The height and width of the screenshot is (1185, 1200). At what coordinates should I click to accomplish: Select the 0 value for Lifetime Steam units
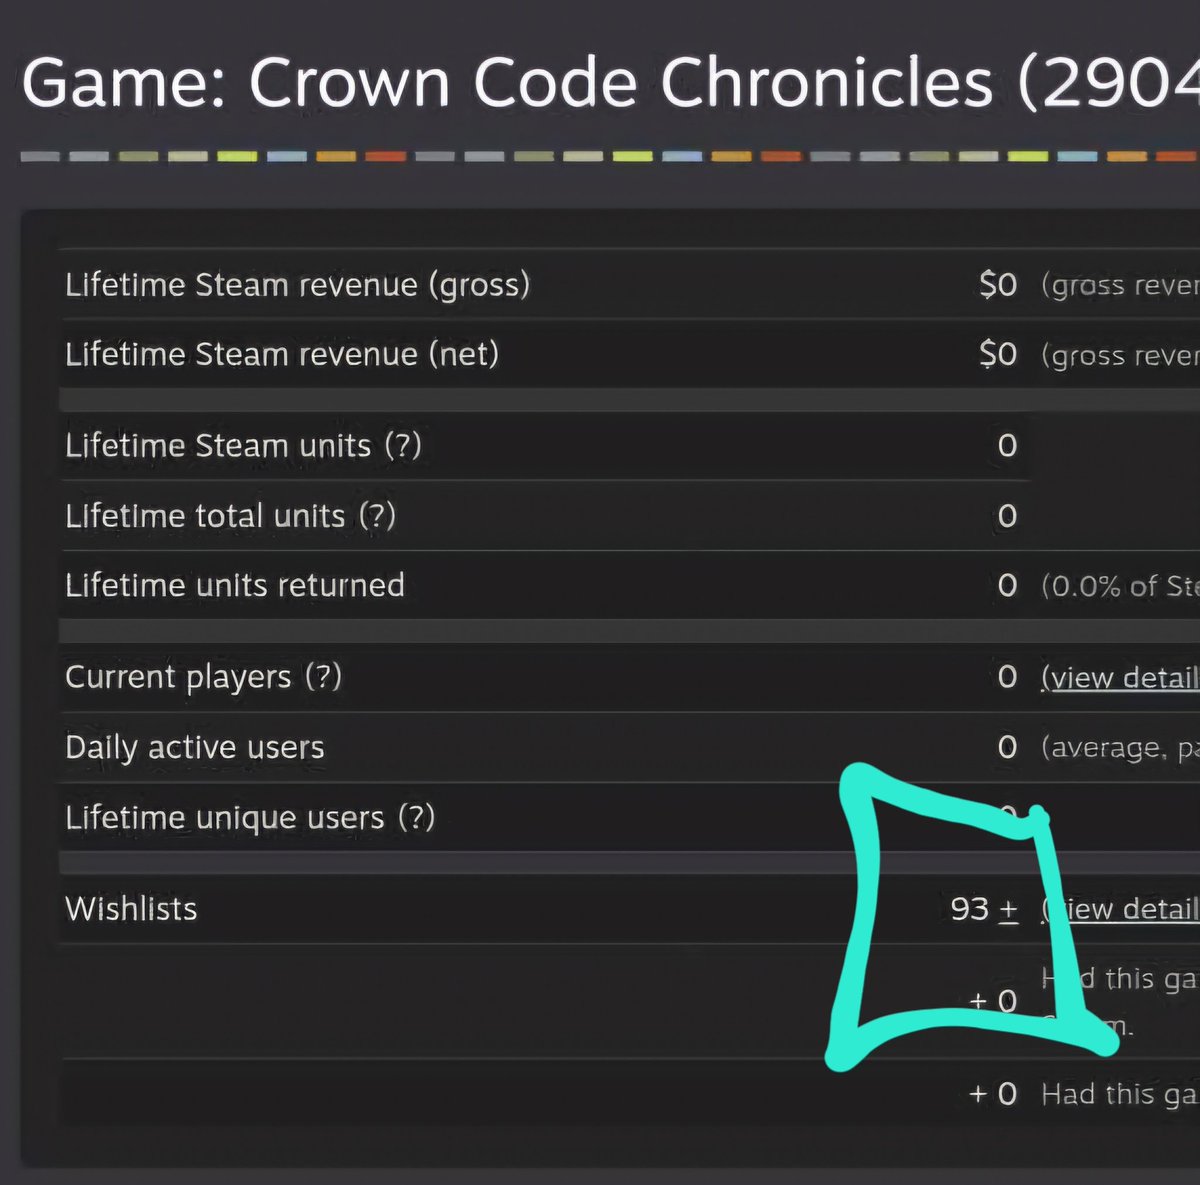1007,446
